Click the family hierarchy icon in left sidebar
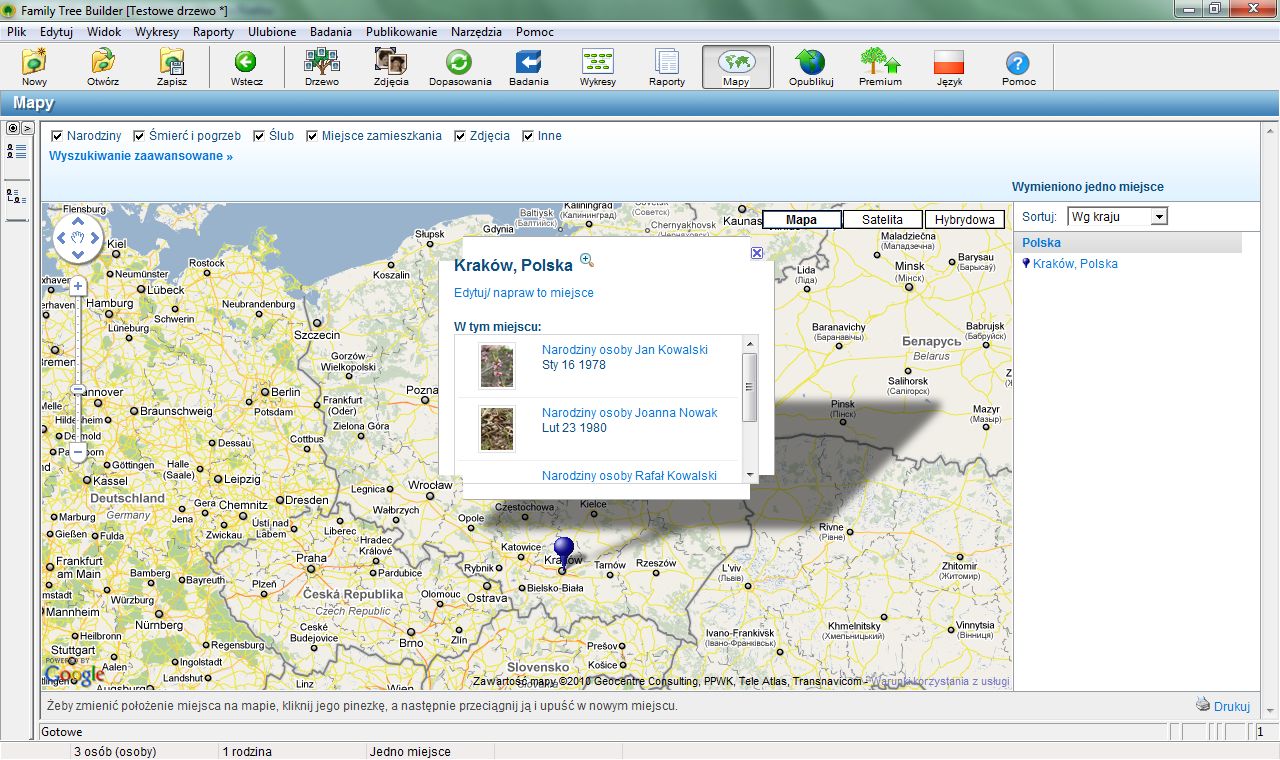 coord(16,196)
